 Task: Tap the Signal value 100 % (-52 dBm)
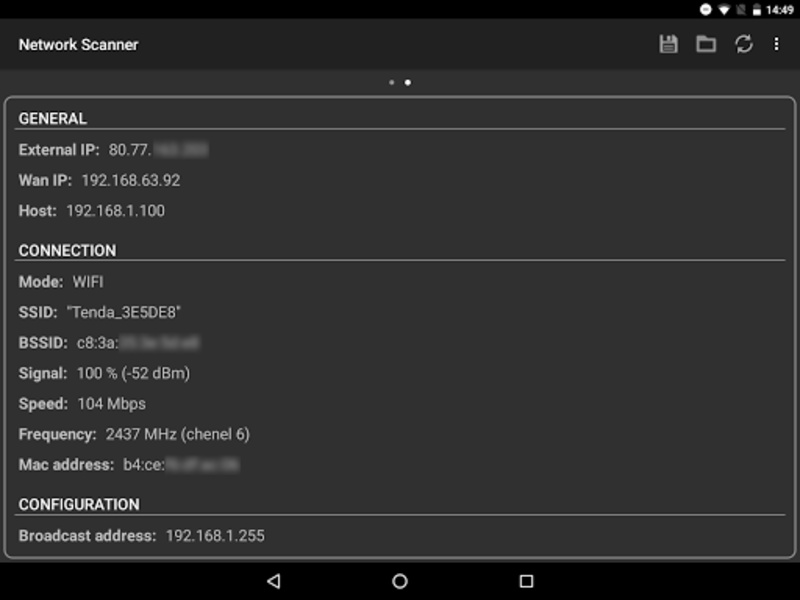[x=133, y=373]
